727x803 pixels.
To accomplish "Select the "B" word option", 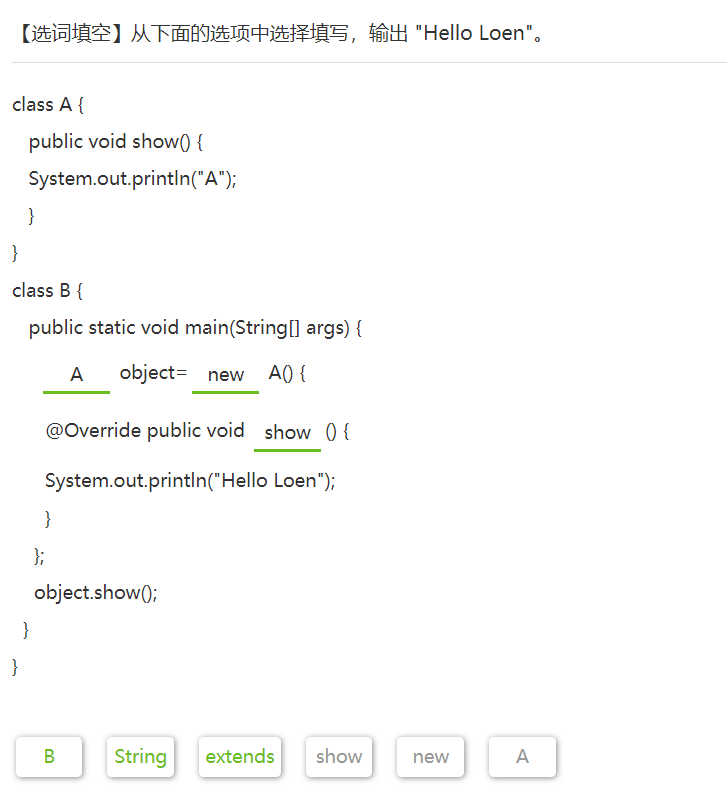I will coord(49,757).
